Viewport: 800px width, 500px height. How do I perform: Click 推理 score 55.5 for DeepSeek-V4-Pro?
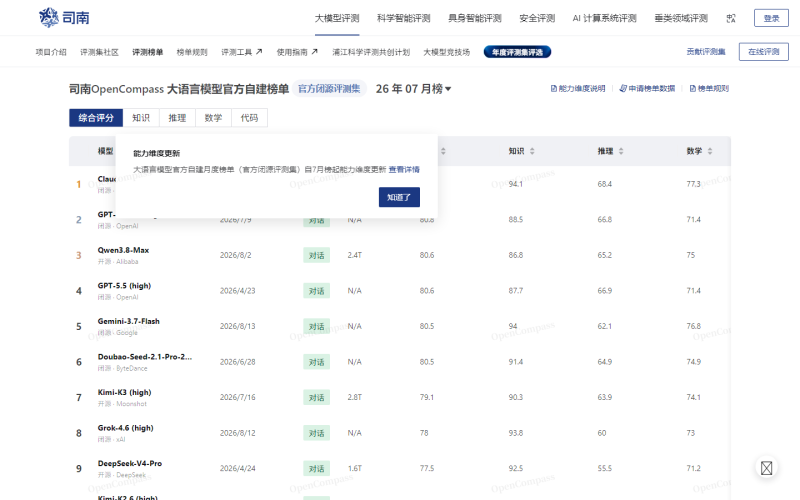[605, 468]
